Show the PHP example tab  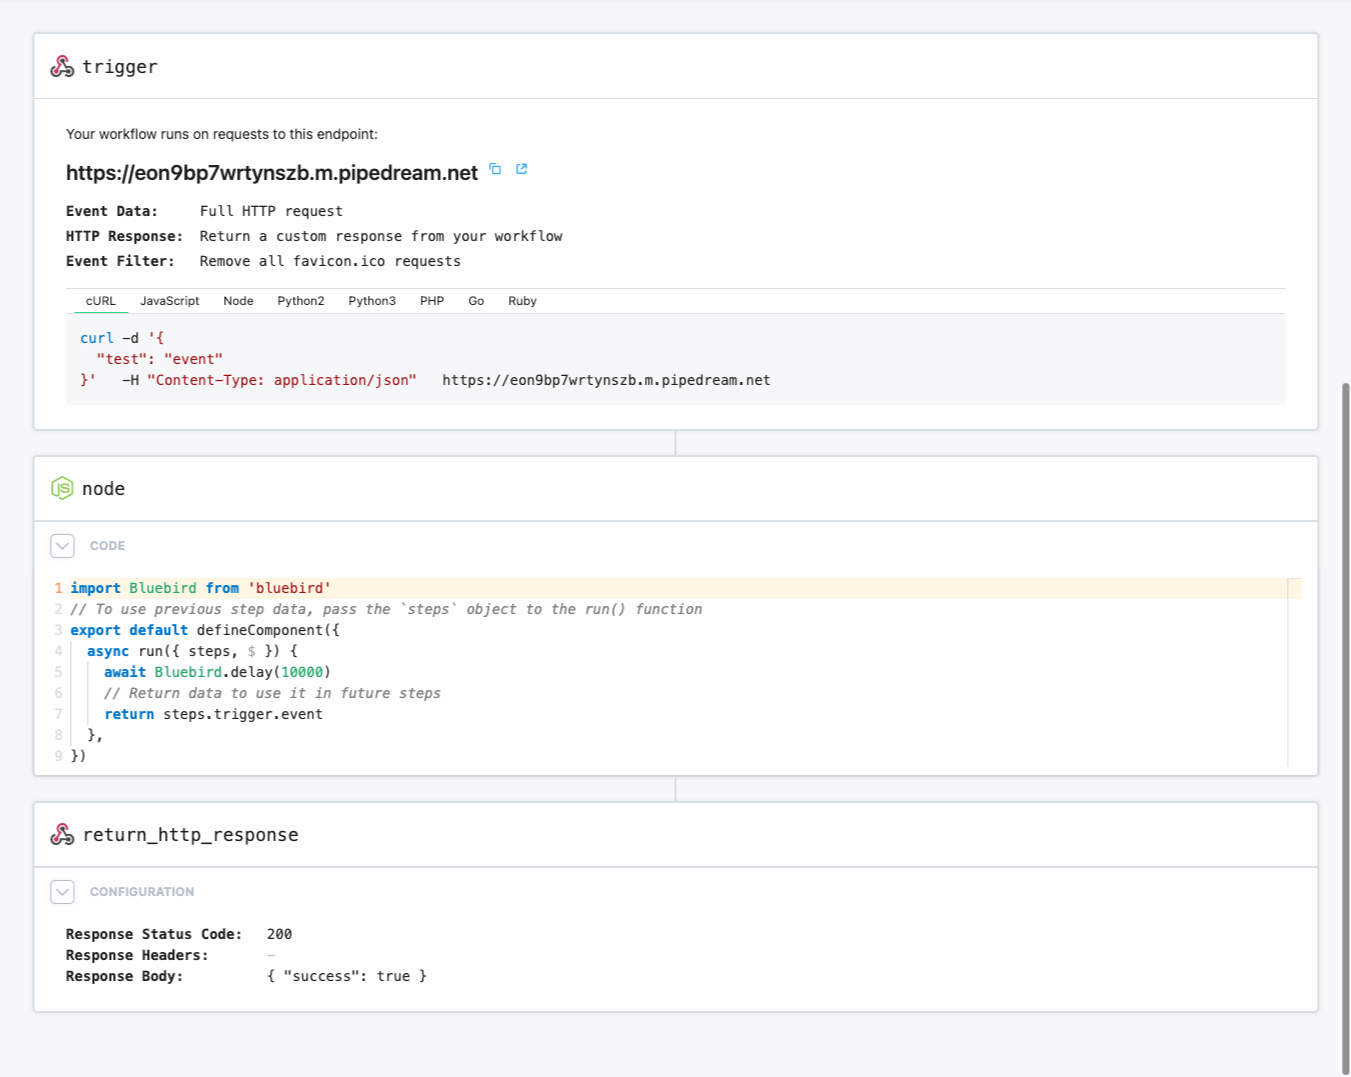click(432, 301)
